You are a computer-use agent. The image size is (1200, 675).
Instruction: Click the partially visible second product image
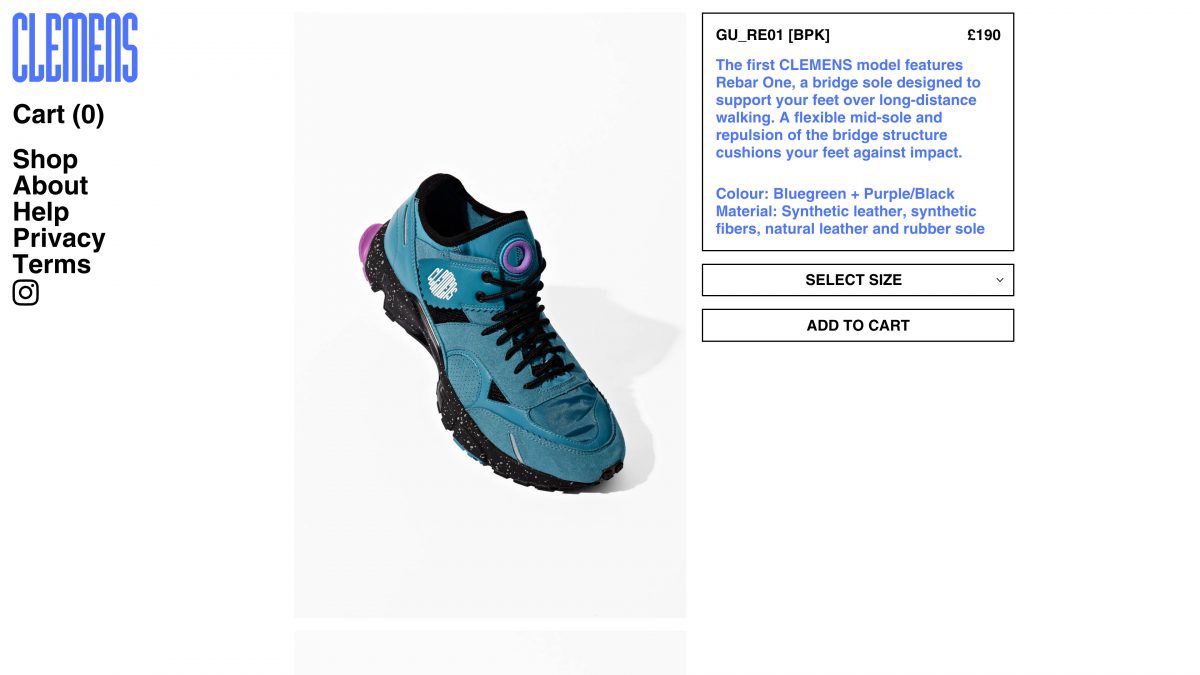click(x=490, y=652)
